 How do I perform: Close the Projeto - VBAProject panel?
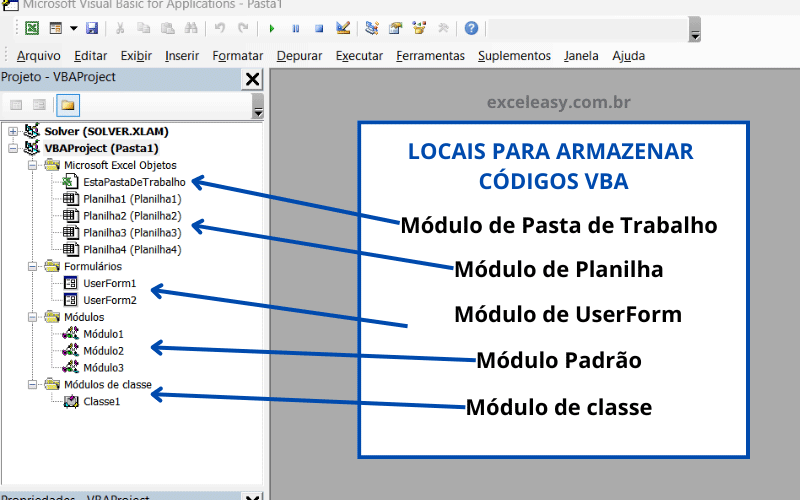(253, 79)
